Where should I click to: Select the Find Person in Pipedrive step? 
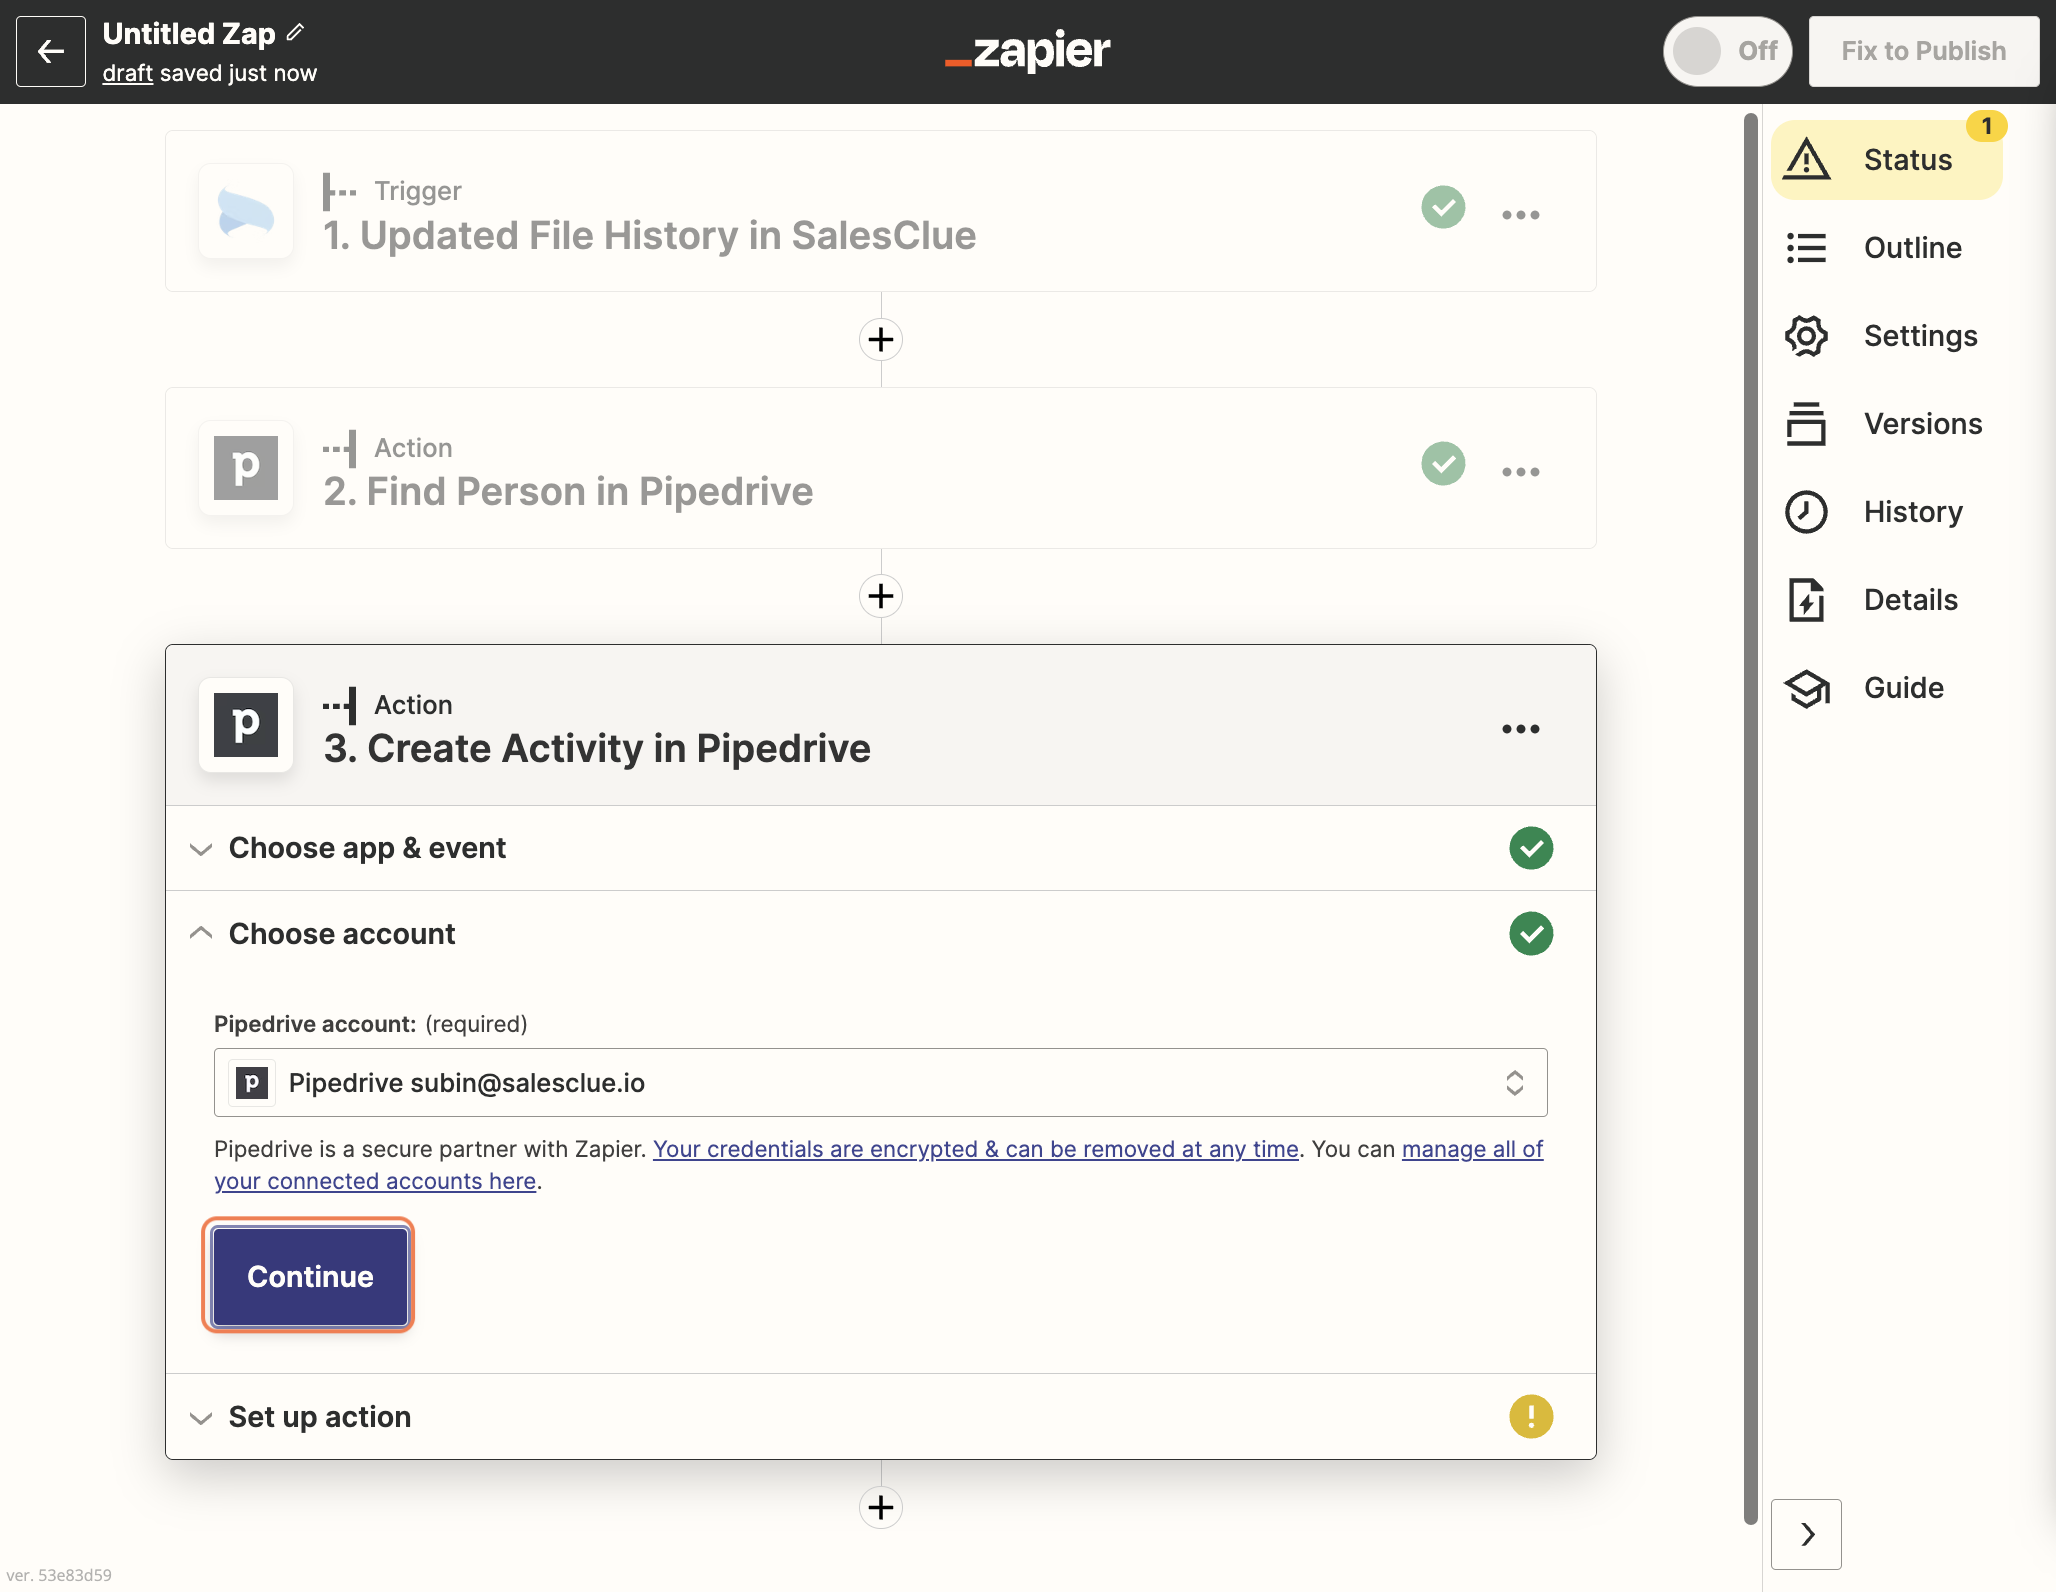coord(880,468)
